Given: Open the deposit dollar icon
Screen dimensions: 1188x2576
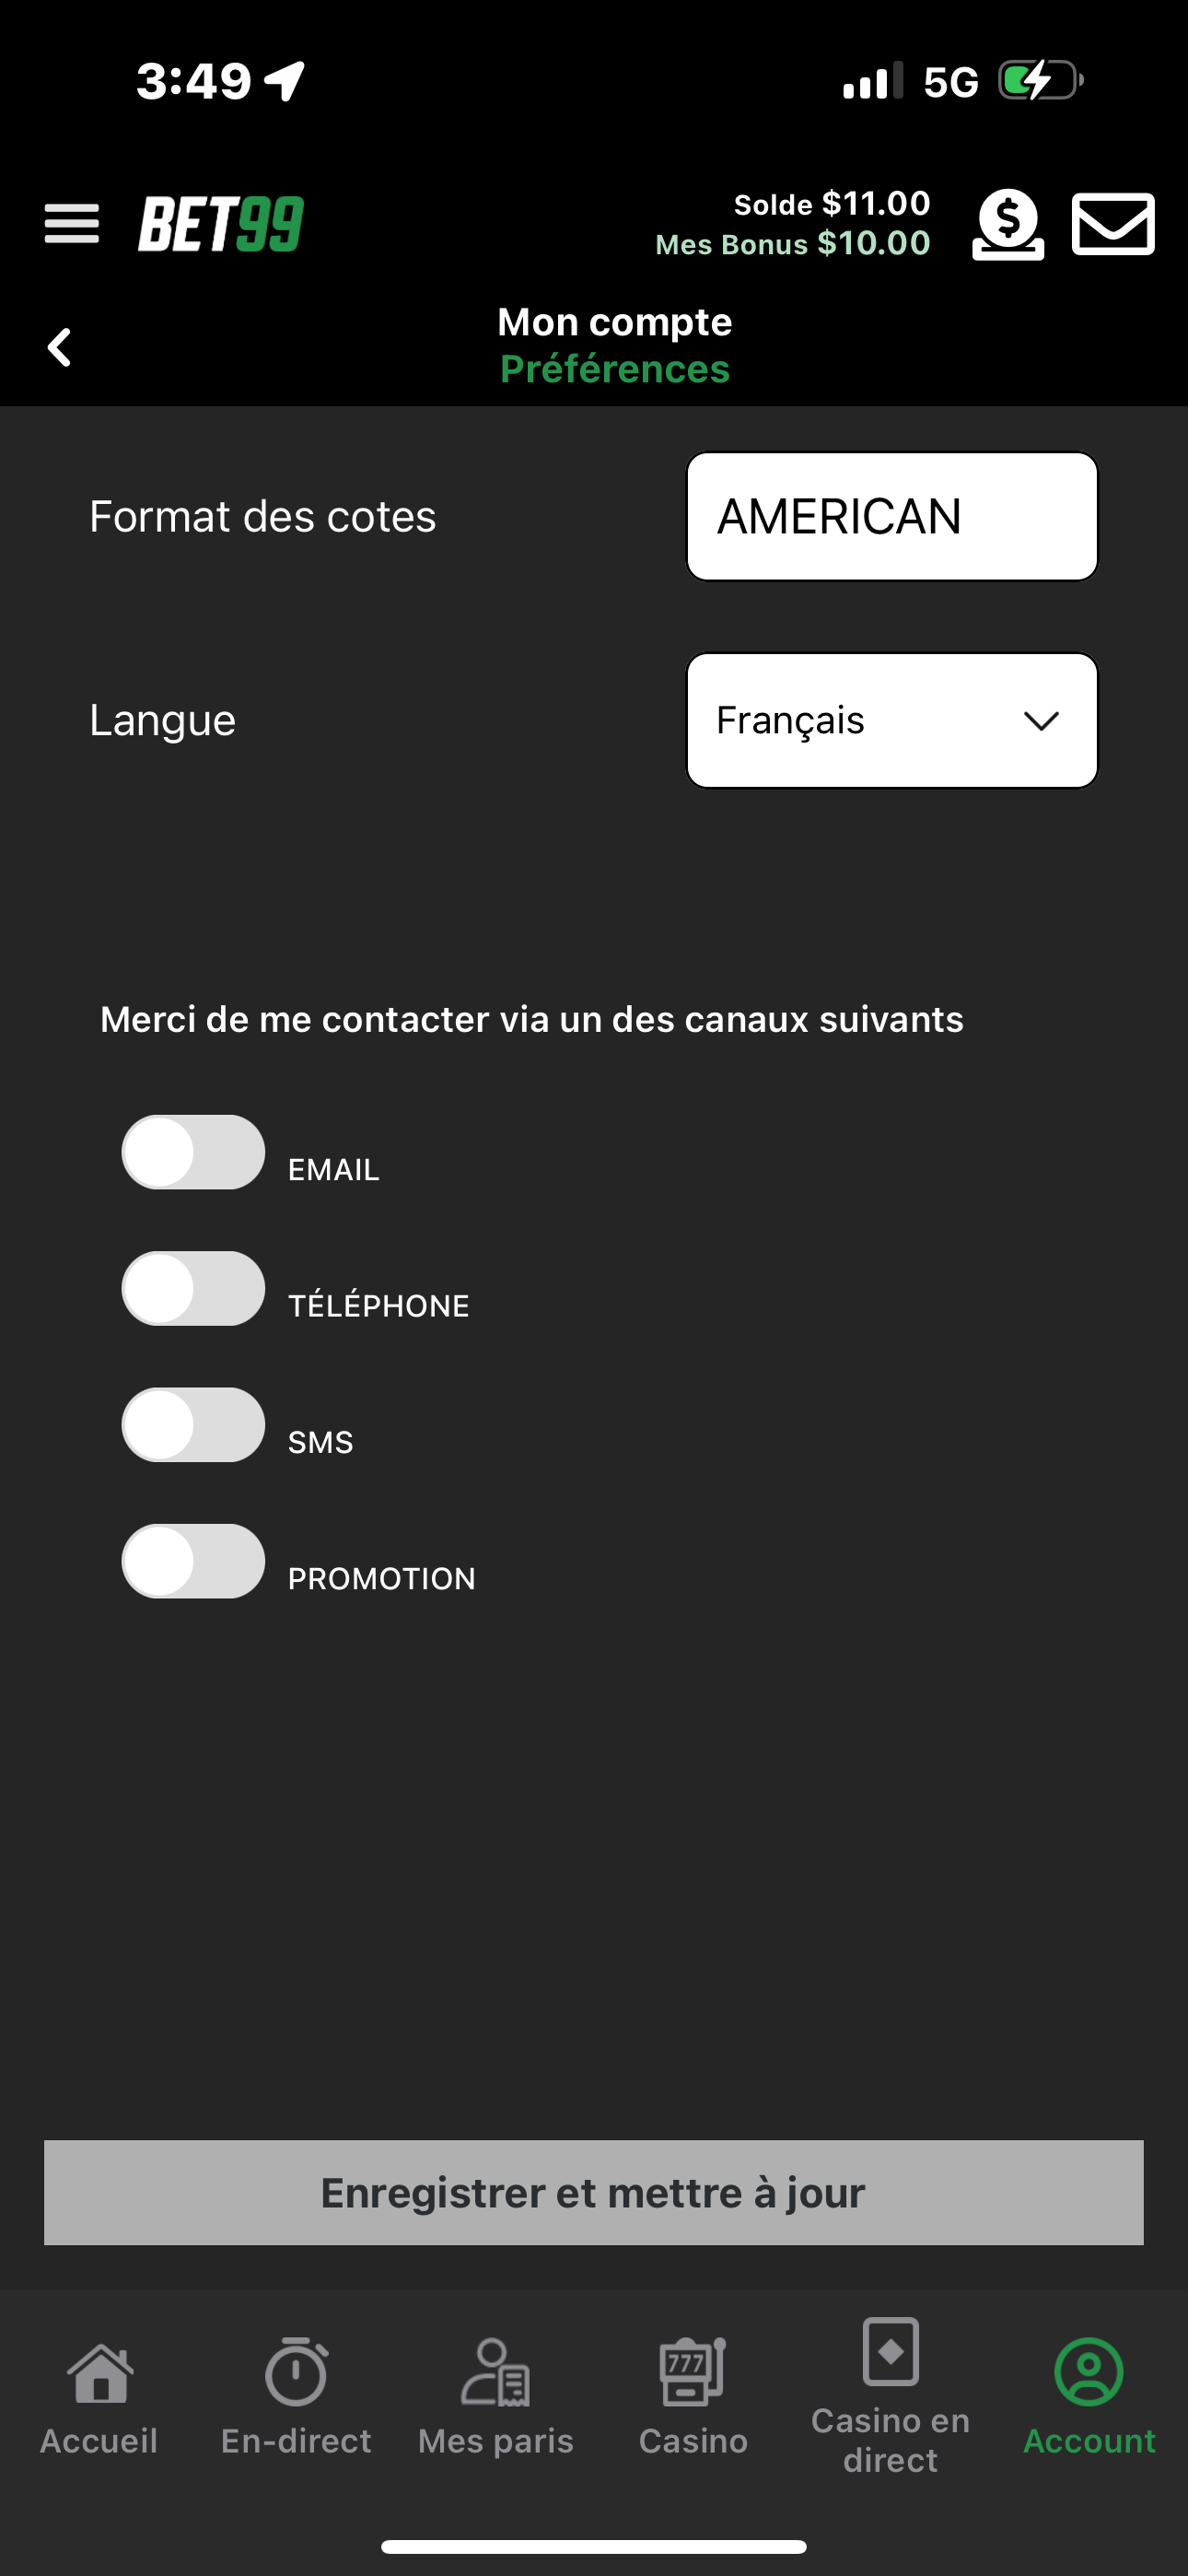Looking at the screenshot, I should point(1008,224).
